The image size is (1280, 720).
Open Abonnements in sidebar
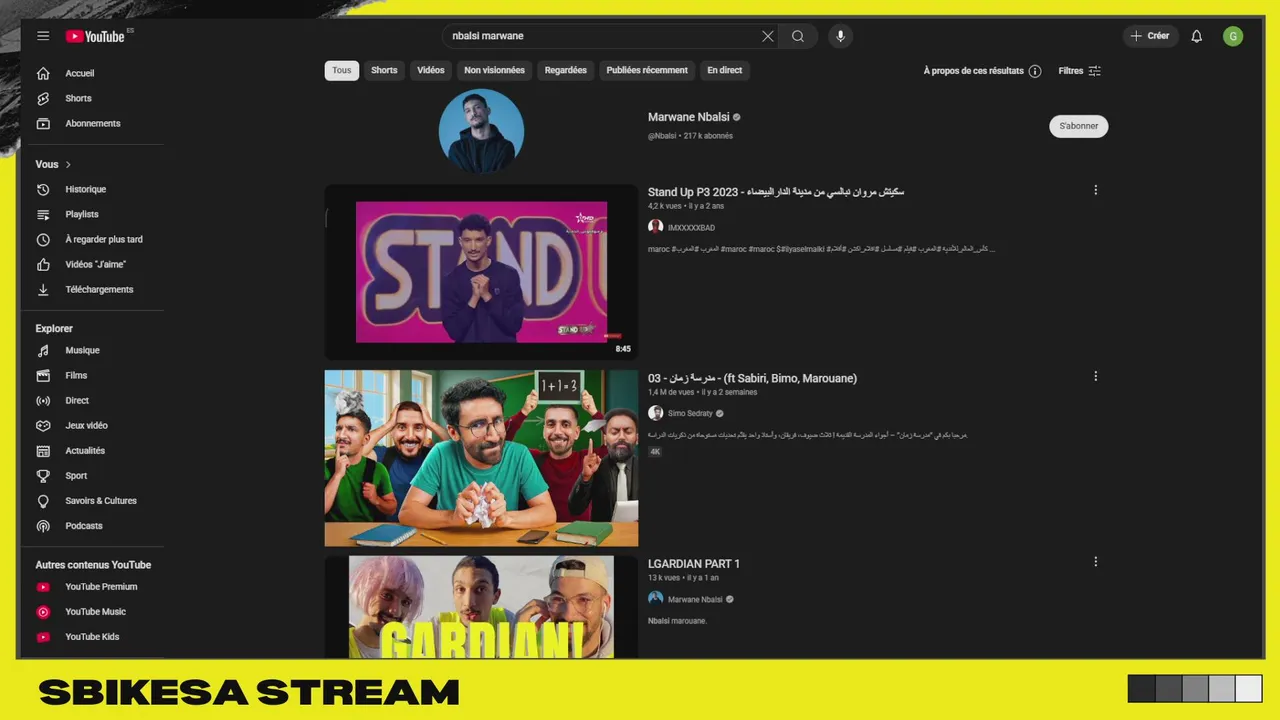[x=92, y=123]
